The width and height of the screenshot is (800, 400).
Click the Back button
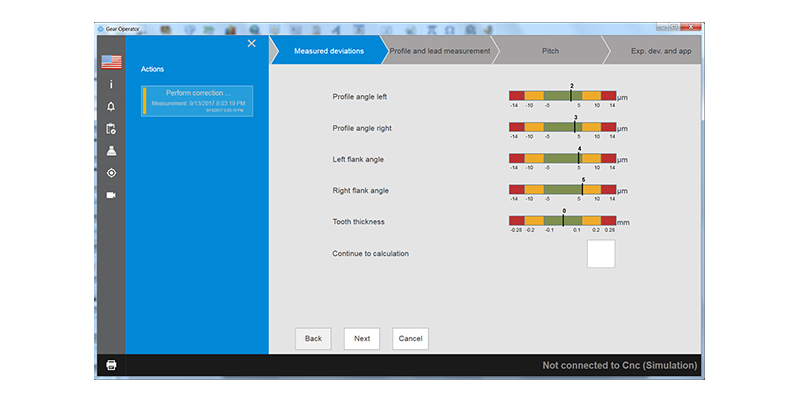pos(313,339)
